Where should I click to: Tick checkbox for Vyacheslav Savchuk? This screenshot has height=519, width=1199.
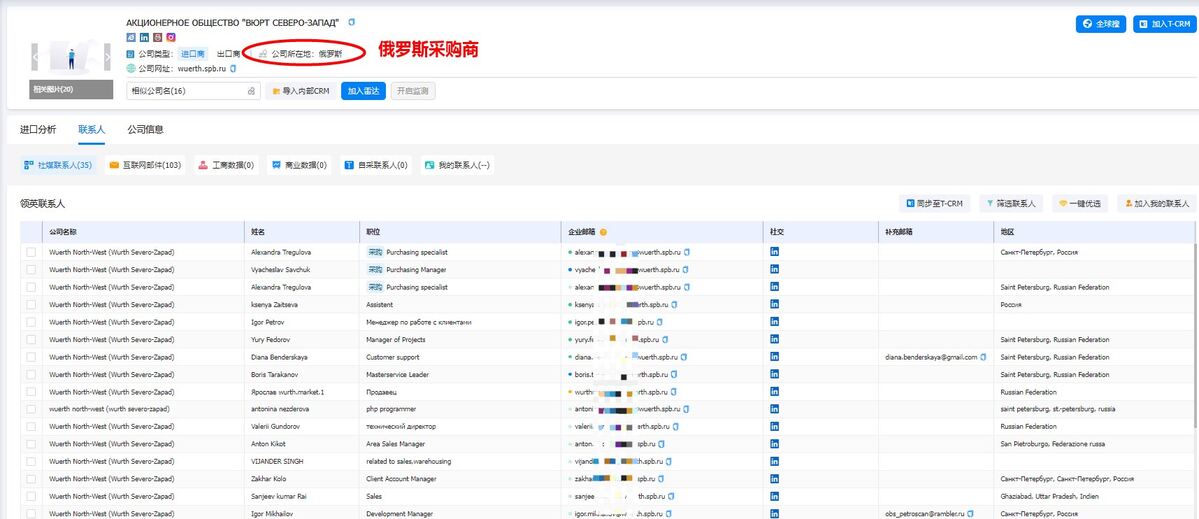(x=31, y=269)
